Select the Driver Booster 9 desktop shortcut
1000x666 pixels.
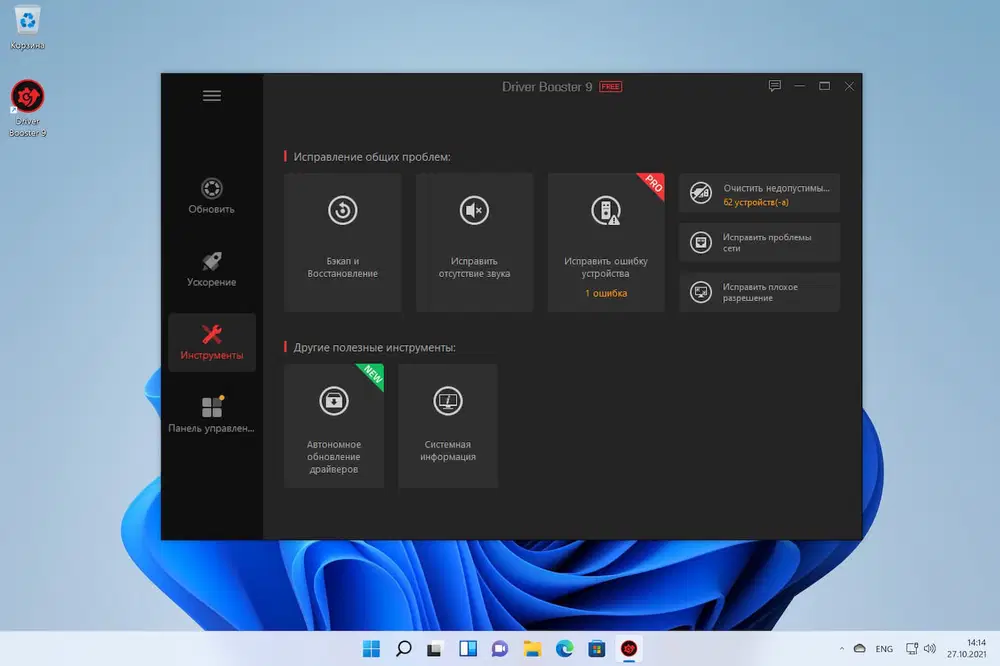(x=27, y=108)
